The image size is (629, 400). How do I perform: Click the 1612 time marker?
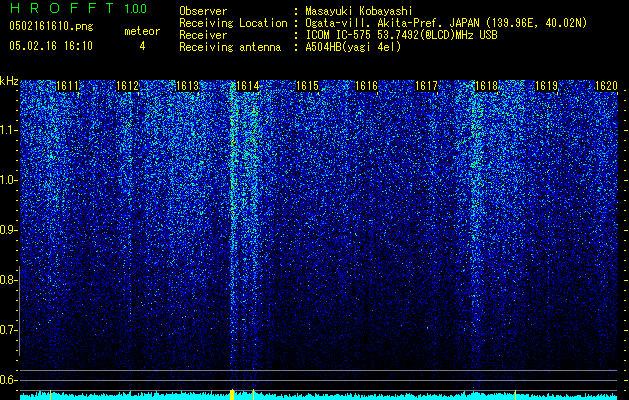point(127,86)
